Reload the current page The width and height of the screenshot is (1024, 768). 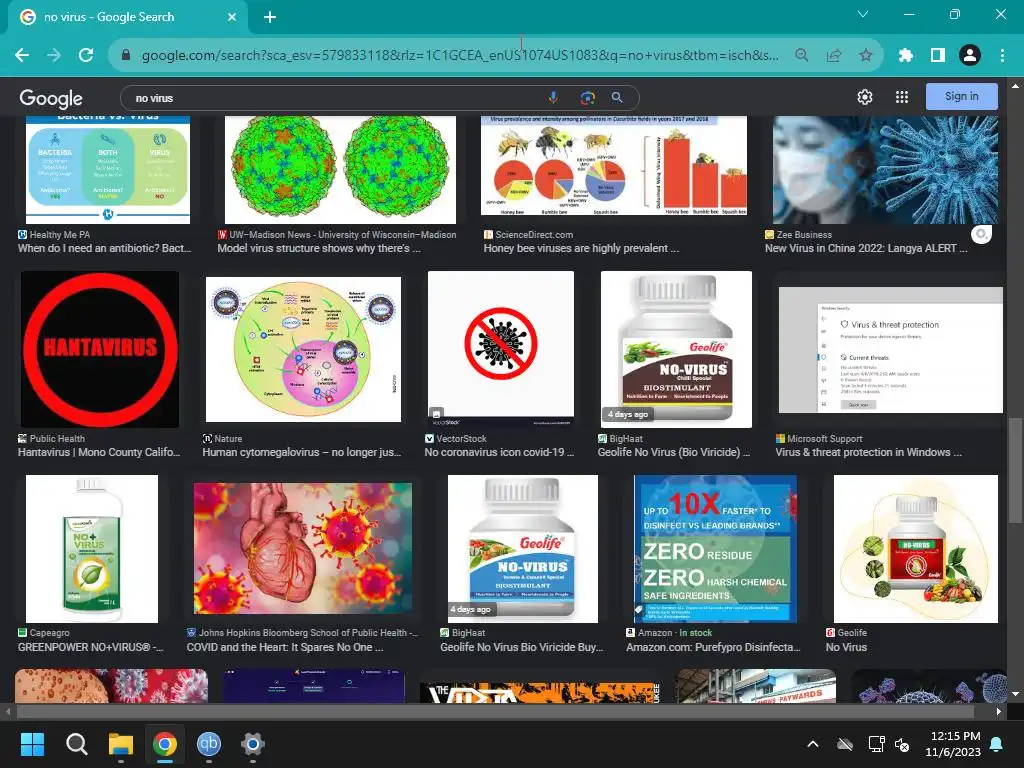click(x=86, y=56)
